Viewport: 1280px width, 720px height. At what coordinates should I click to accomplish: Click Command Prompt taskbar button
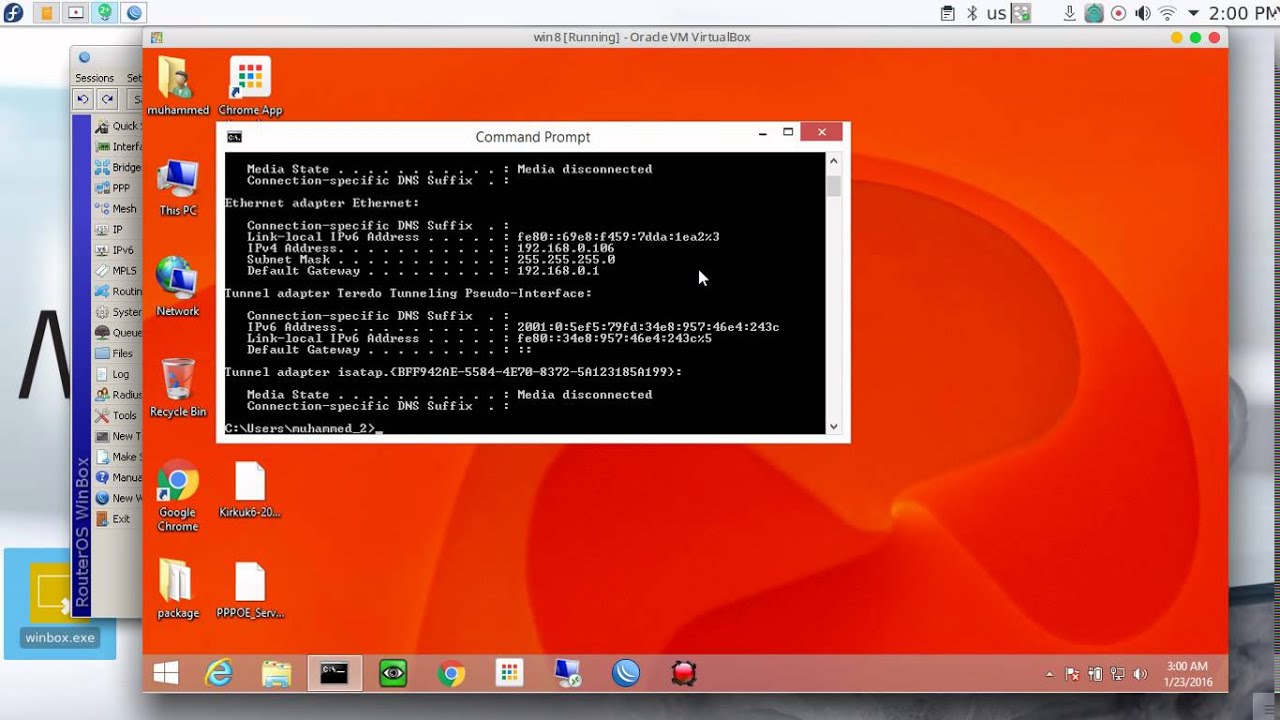click(x=334, y=674)
